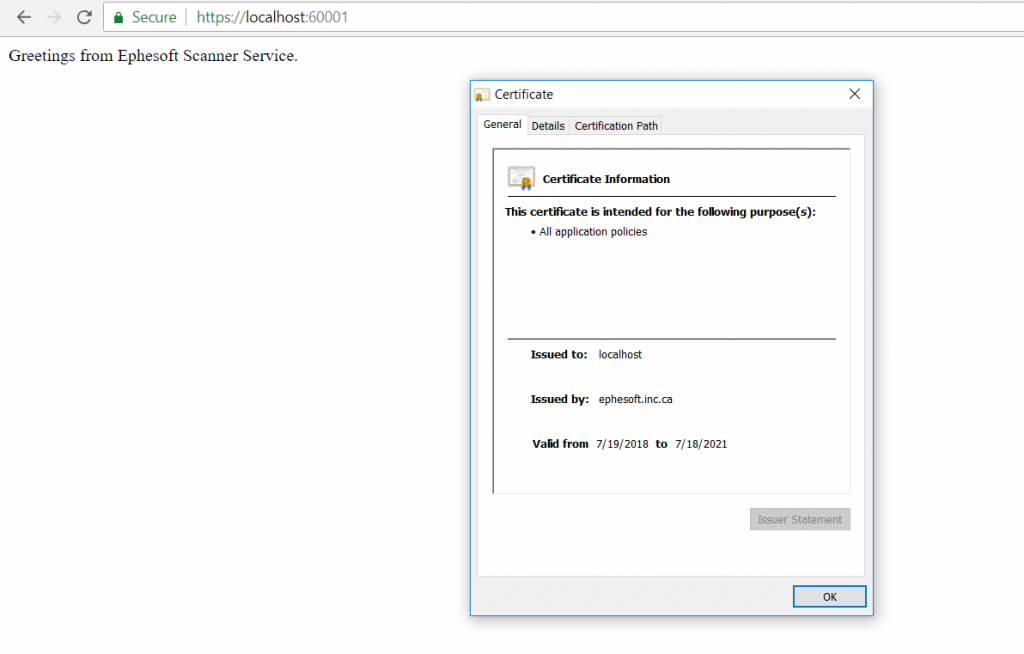Image resolution: width=1024 pixels, height=654 pixels.
Task: Click the 'Certificate Information' heading
Action: (x=606, y=179)
